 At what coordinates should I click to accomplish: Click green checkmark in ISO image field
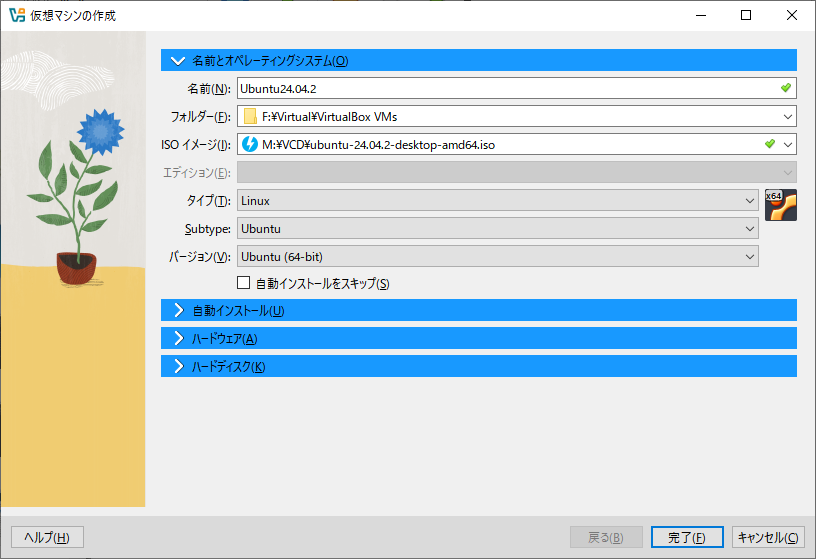[770, 144]
